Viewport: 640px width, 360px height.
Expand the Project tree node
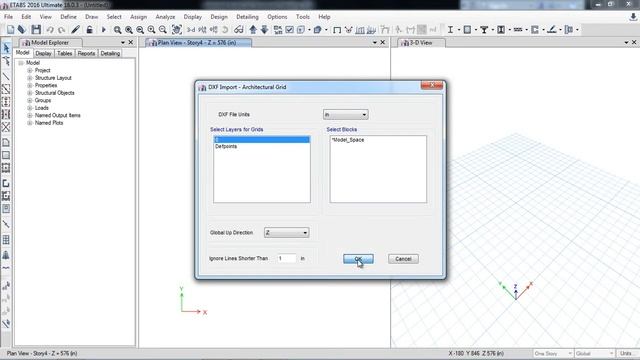click(30, 70)
